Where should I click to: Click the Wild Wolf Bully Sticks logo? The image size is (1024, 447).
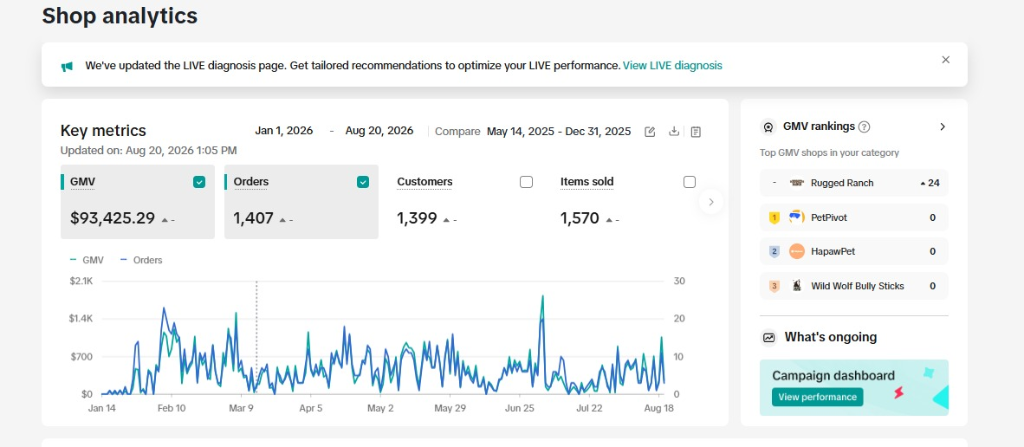(797, 286)
